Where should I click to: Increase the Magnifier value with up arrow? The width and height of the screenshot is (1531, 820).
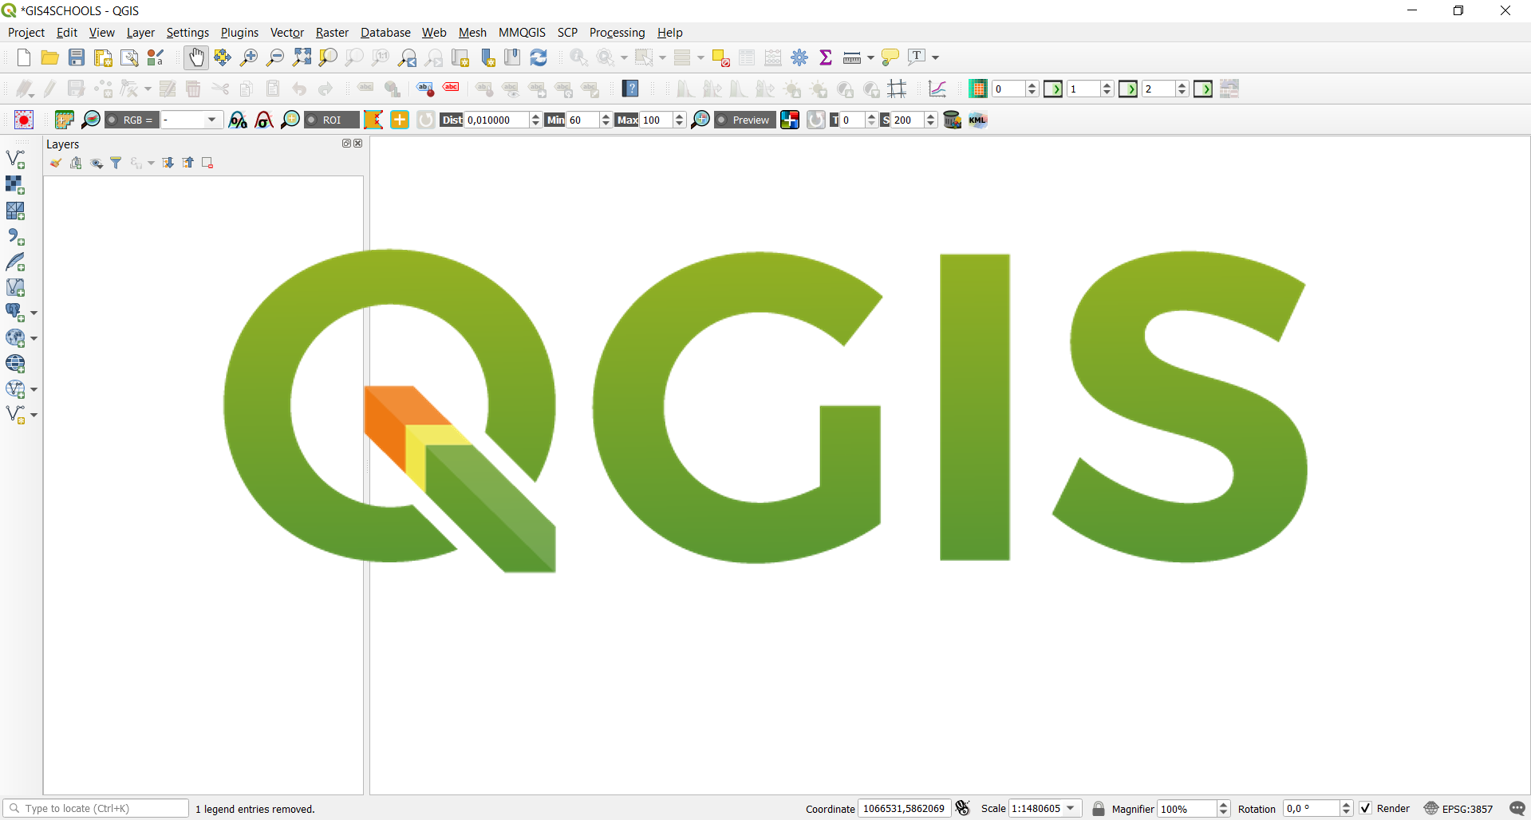point(1223,804)
